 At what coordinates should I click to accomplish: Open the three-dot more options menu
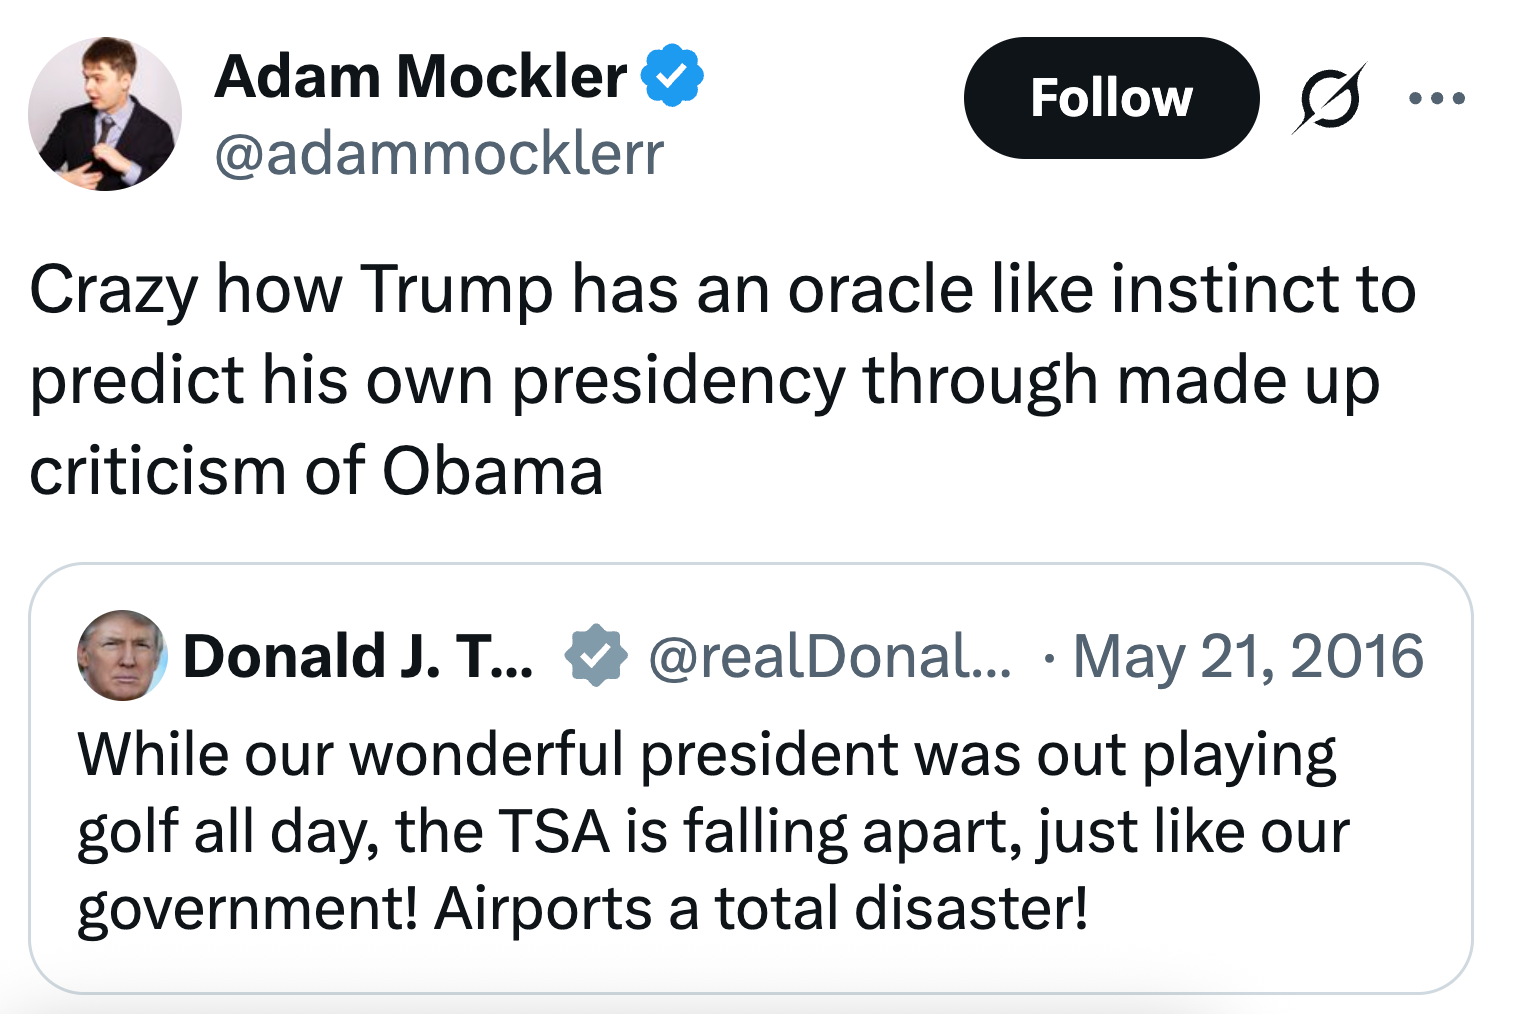point(1436,98)
